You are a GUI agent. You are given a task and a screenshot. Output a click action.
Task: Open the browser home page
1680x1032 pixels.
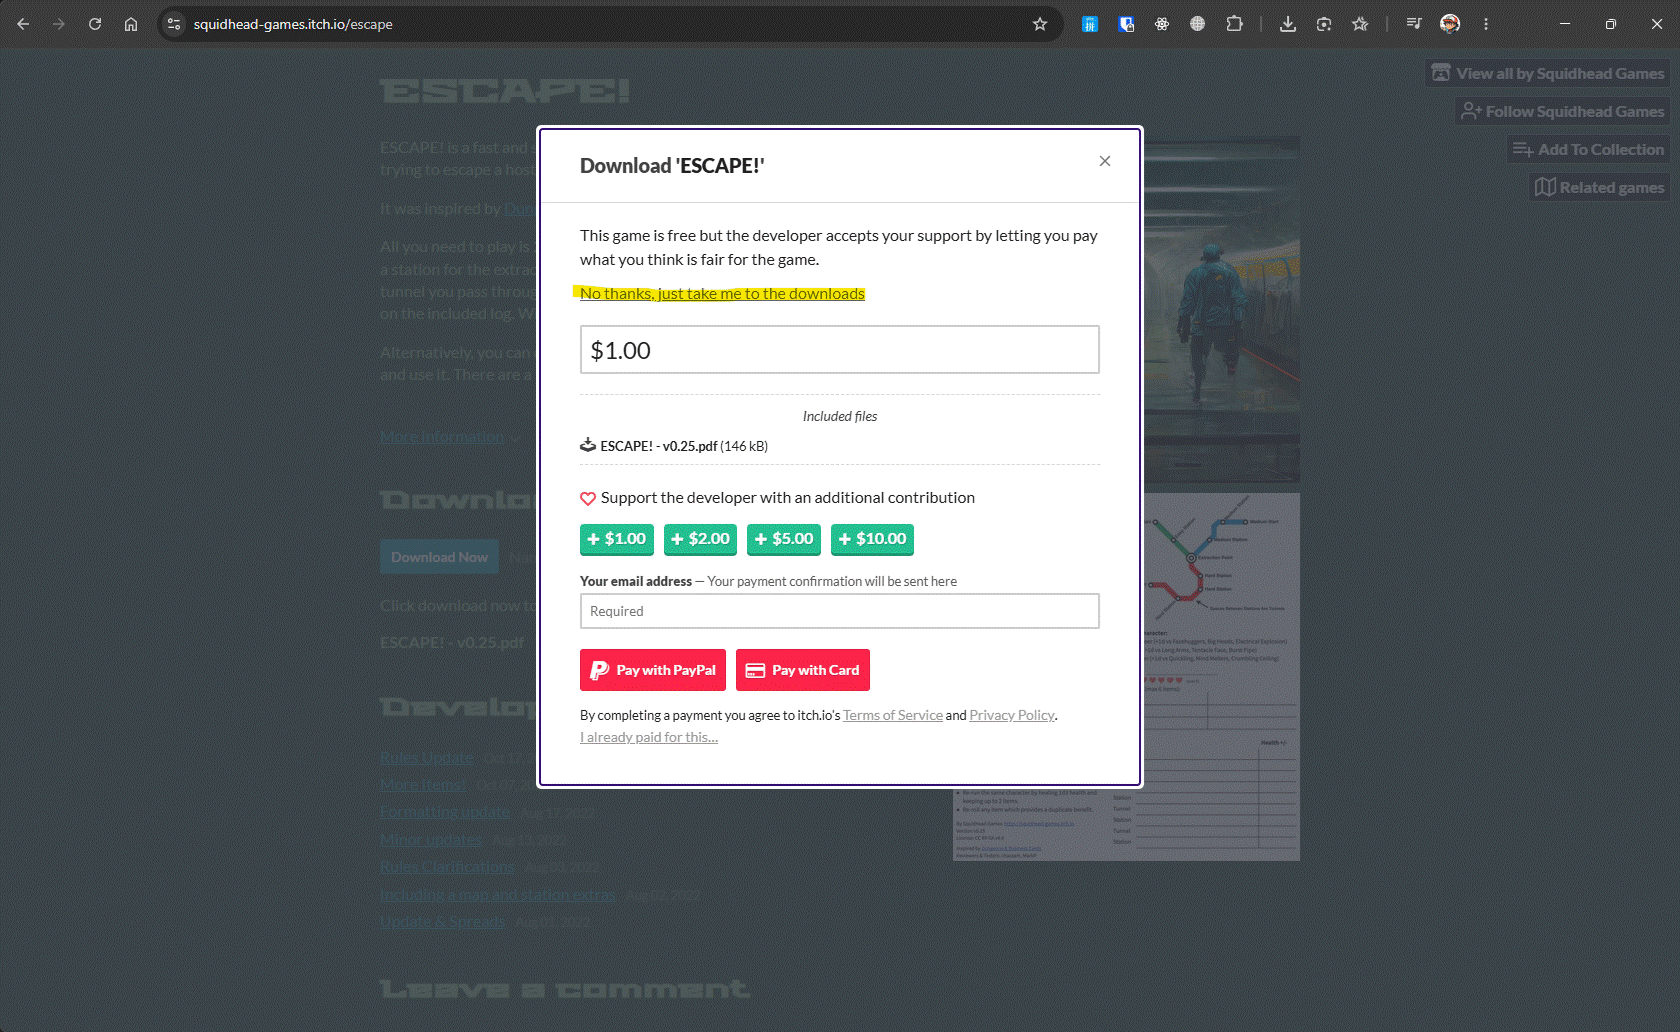(131, 24)
